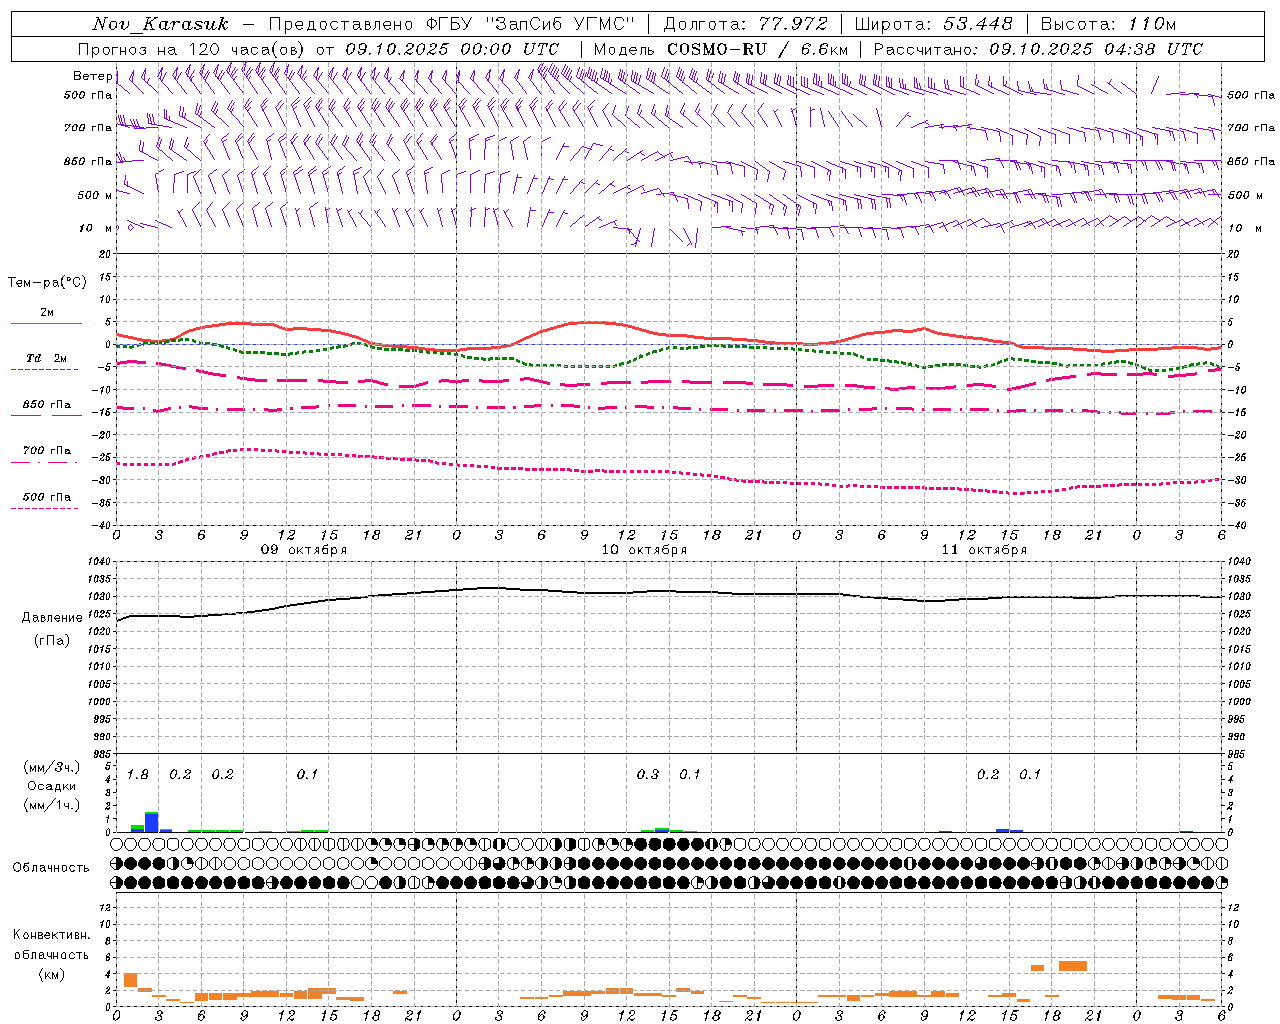Click the 'Прогноз на 120 часа(ов)' text
Image resolution: width=1280 pixels, height=1024 pixels.
[193, 49]
